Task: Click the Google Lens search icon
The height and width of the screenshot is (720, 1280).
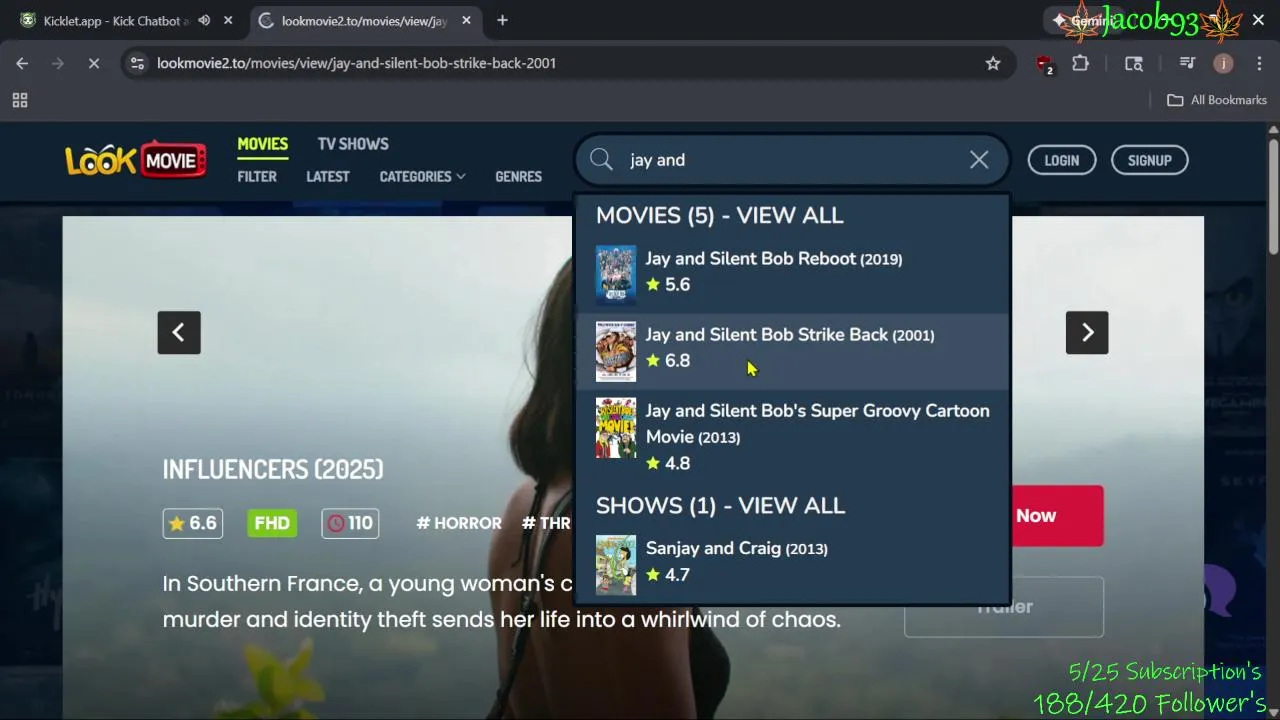Action: click(1134, 63)
